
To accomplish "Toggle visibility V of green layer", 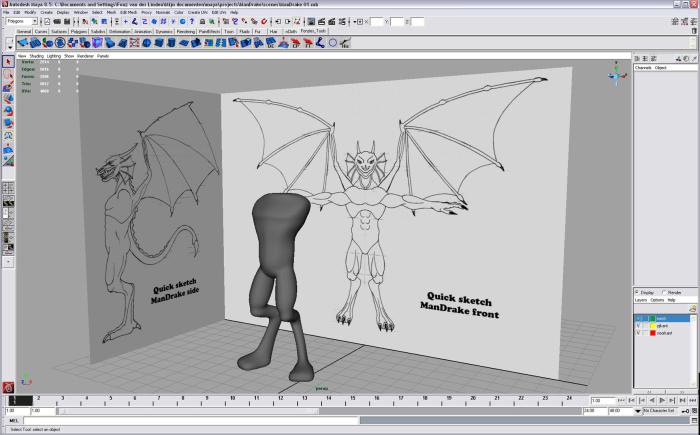I will pyautogui.click(x=638, y=318).
